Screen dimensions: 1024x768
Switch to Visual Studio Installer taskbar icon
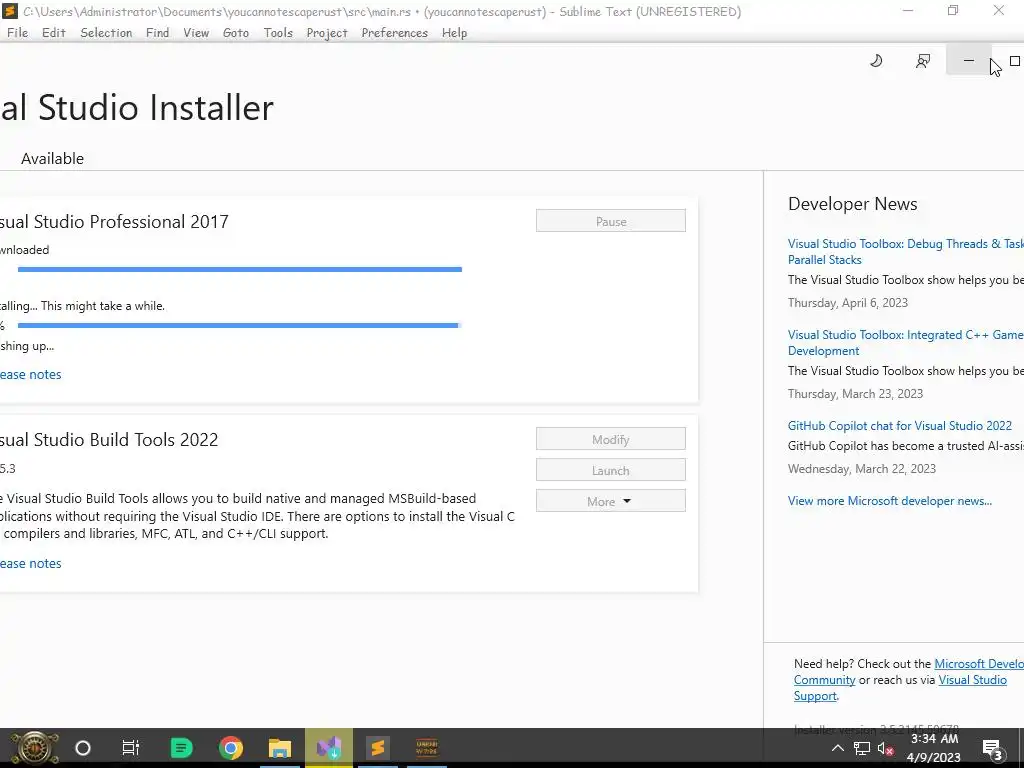click(x=329, y=748)
